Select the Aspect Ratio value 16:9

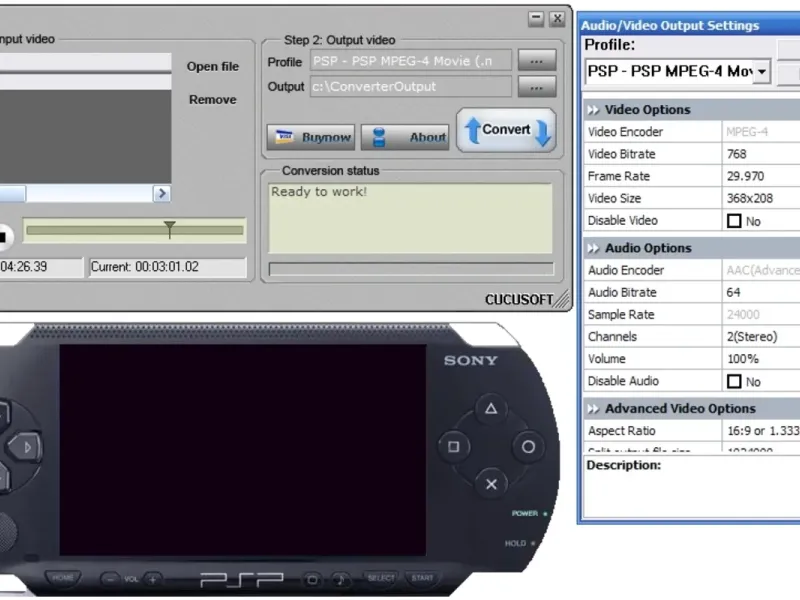[x=761, y=431]
